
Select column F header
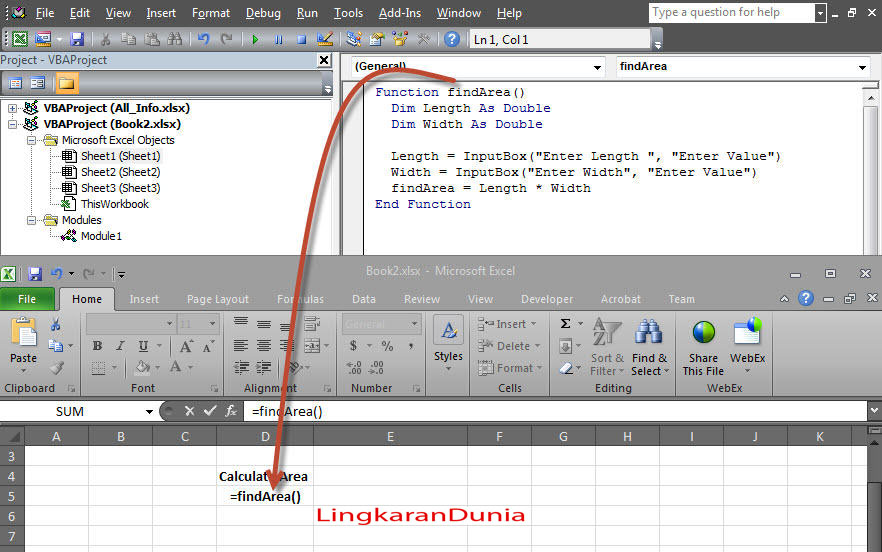tap(499, 436)
